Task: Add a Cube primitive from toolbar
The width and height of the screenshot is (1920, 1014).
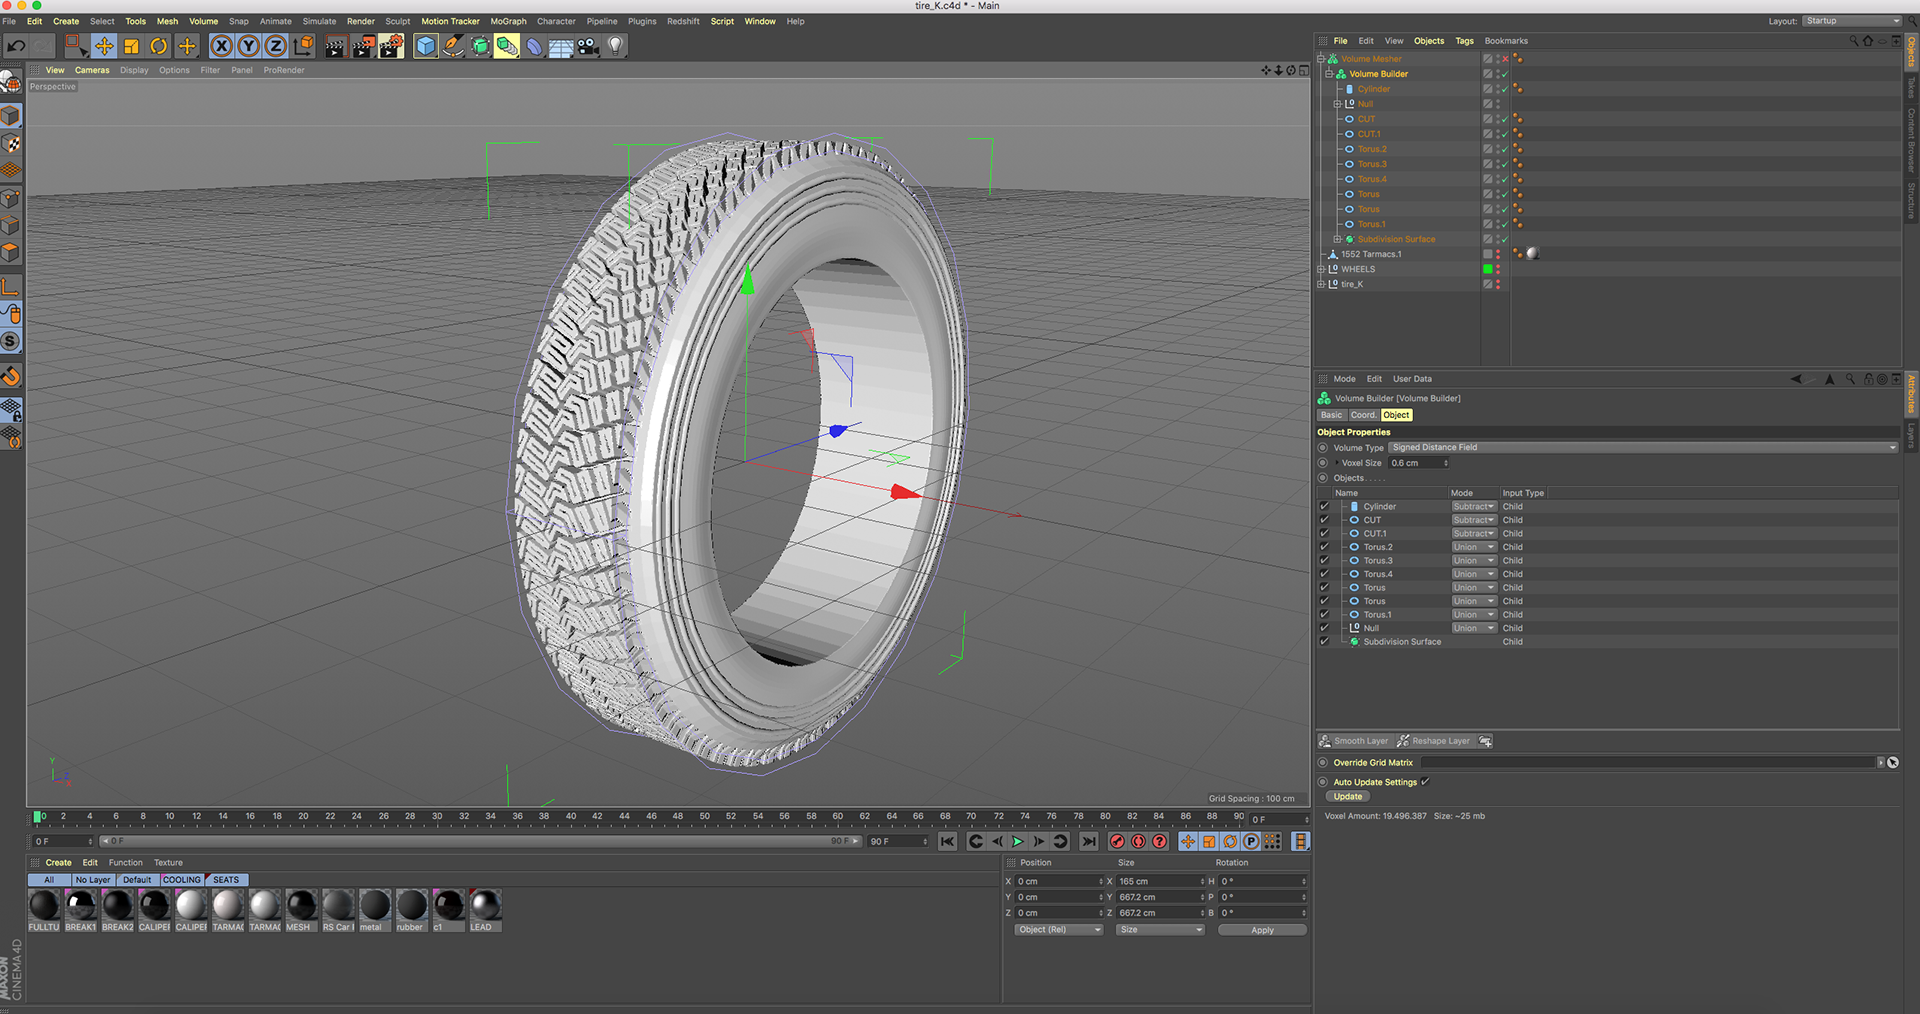Action: click(426, 46)
